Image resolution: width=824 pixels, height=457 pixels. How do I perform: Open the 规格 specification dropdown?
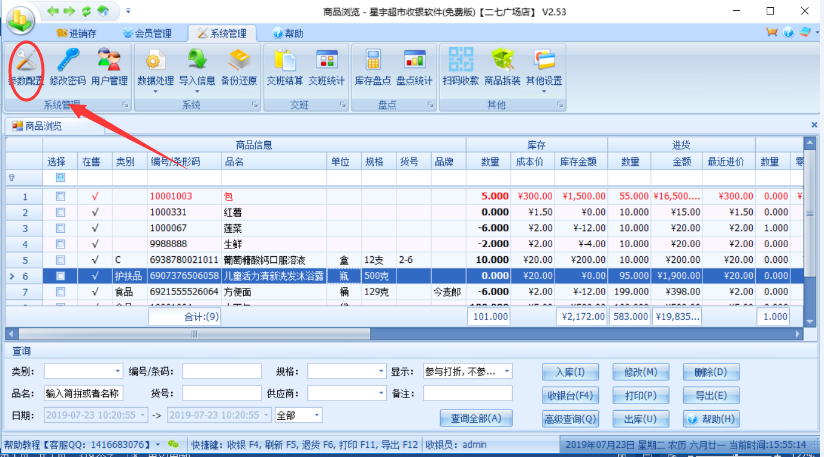[381, 371]
